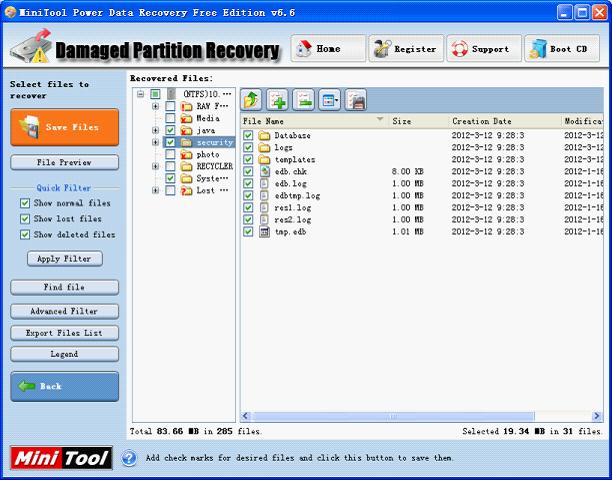Uncheck the Database folder checkbox
Viewport: 612px width, 480px height.
(x=248, y=135)
